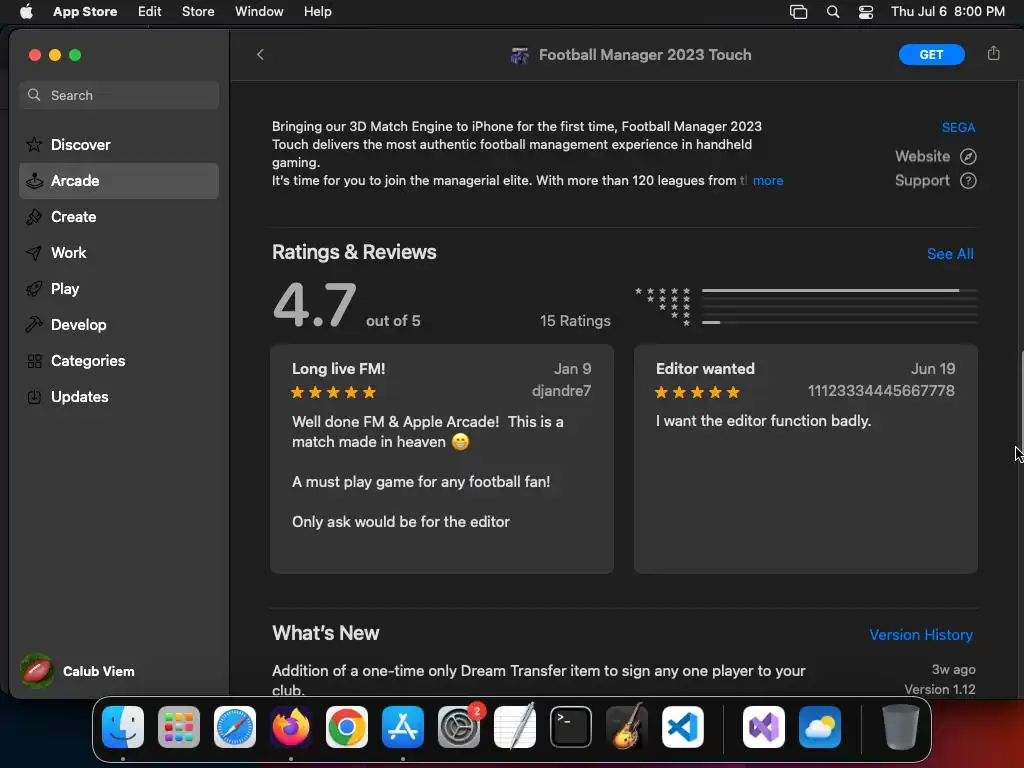Open the Editor wanted review card

coord(806,459)
